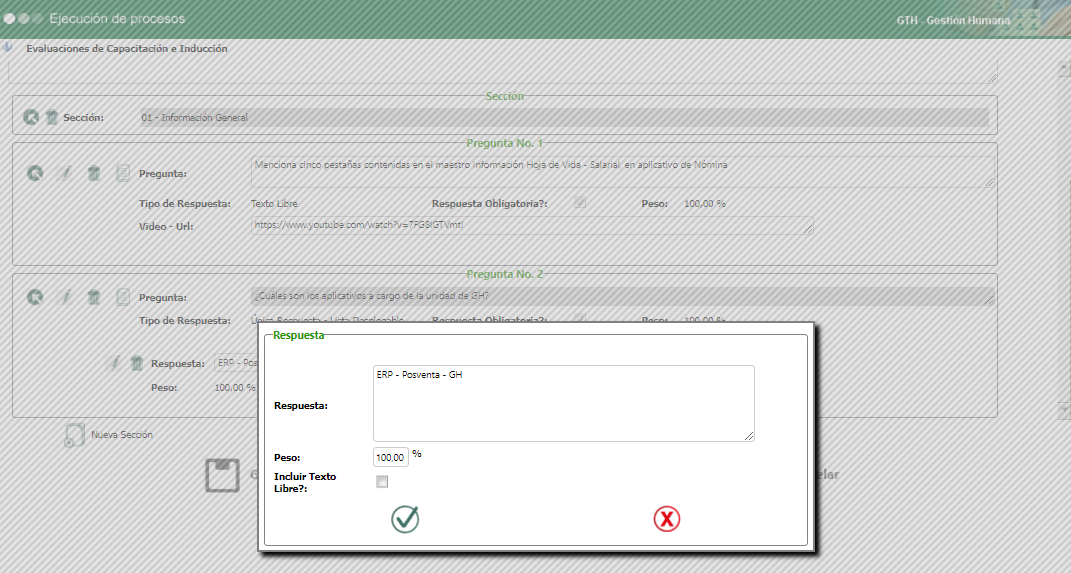
Task: Click the page scrollbar down arrow
Action: point(1063,410)
